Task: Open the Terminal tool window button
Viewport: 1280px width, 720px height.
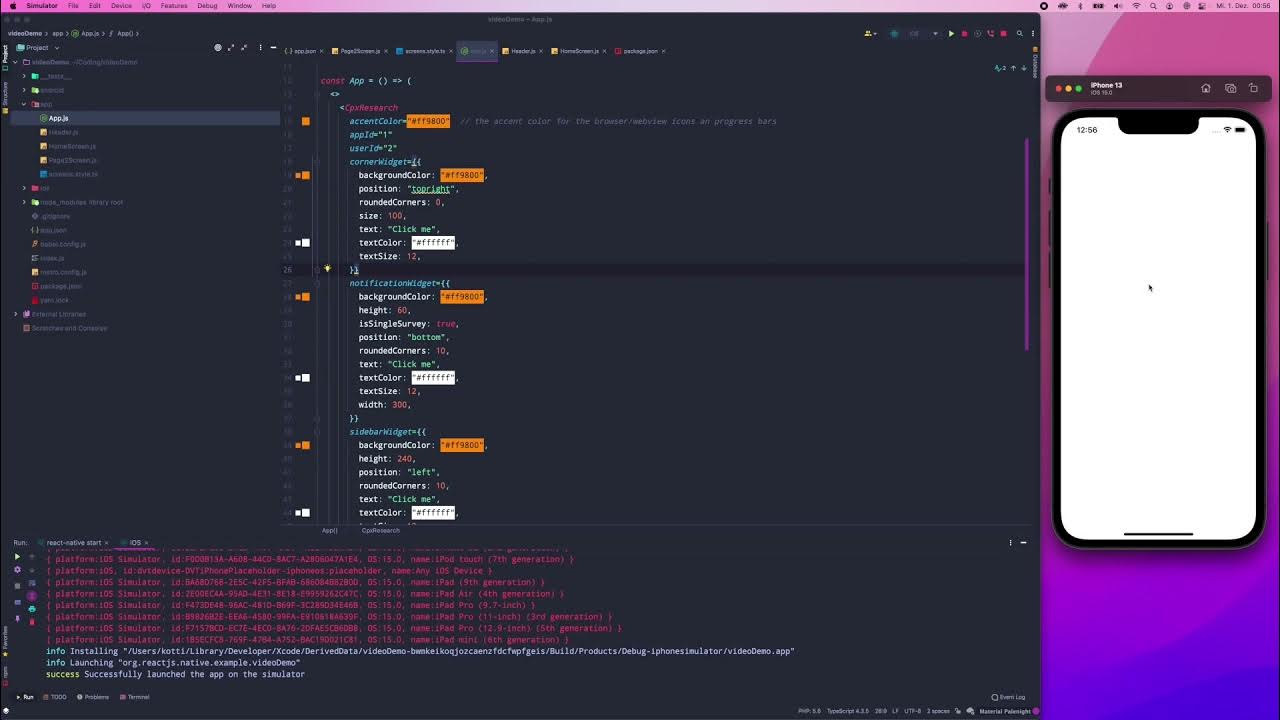Action: [135, 697]
